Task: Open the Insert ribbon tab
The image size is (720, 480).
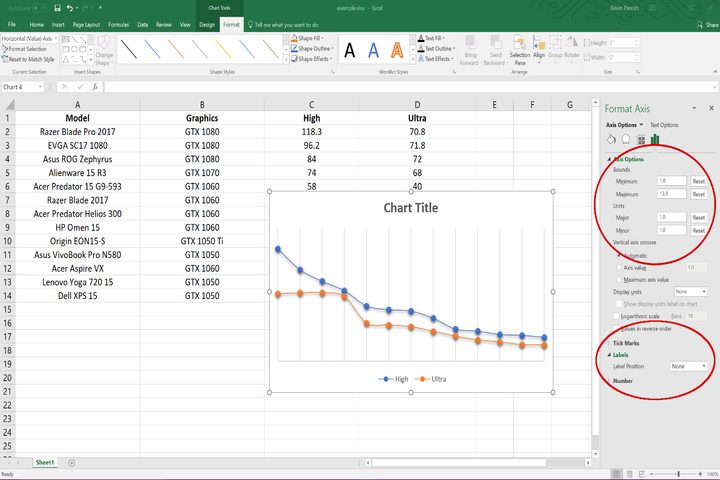Action: 58,24
